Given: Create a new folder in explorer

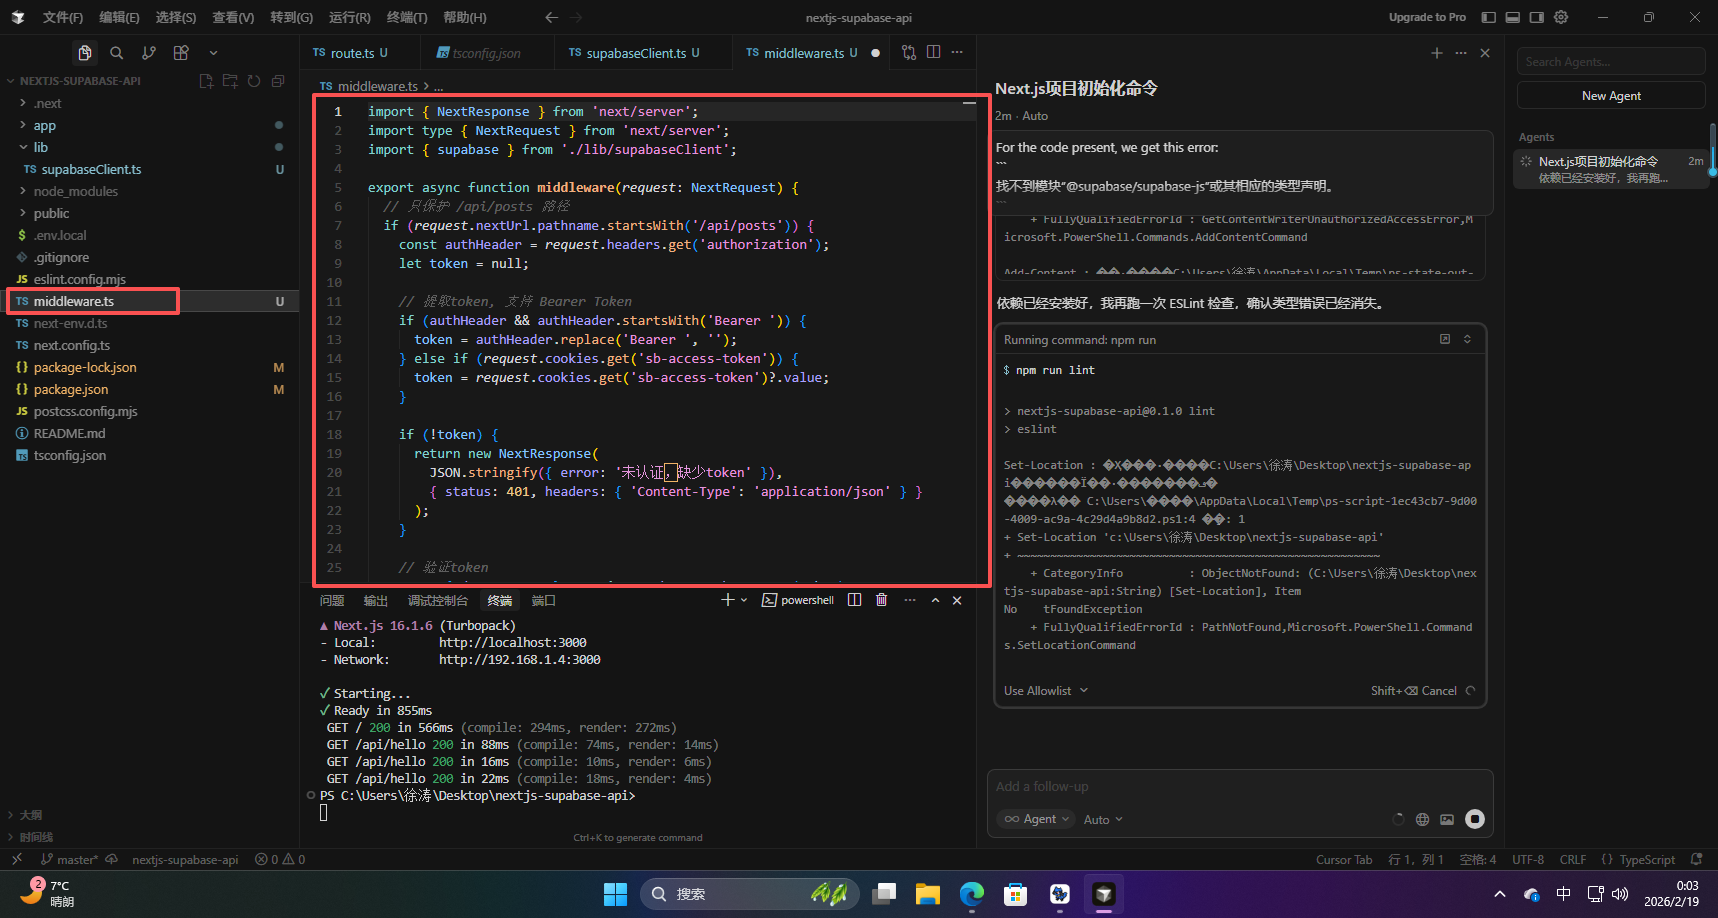Looking at the screenshot, I should [230, 81].
